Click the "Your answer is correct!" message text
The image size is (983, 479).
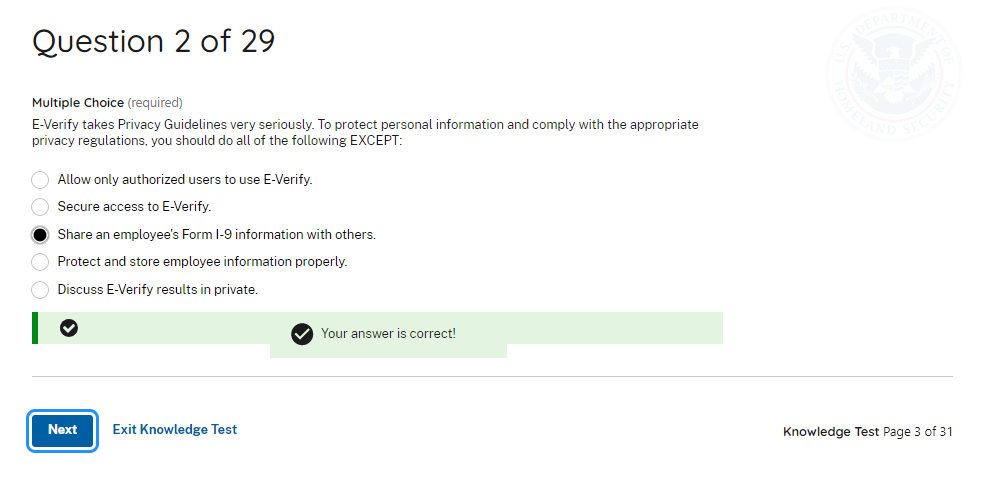point(388,334)
